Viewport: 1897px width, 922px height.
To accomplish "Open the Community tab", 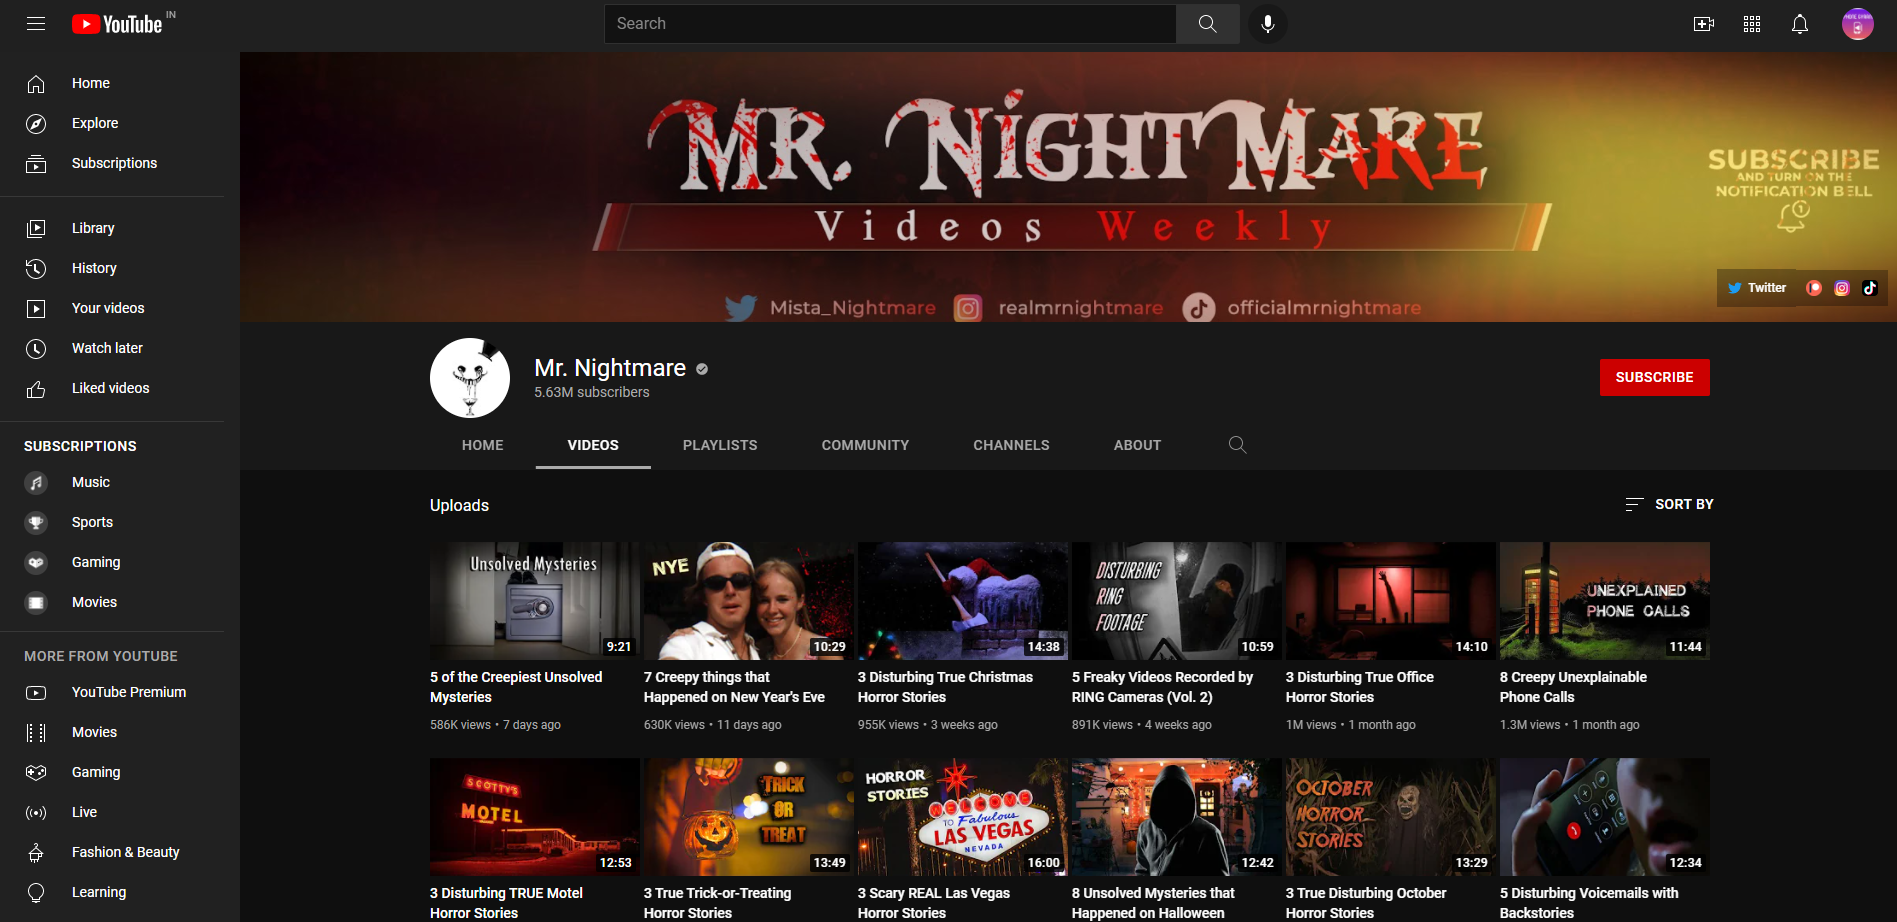I will point(865,445).
